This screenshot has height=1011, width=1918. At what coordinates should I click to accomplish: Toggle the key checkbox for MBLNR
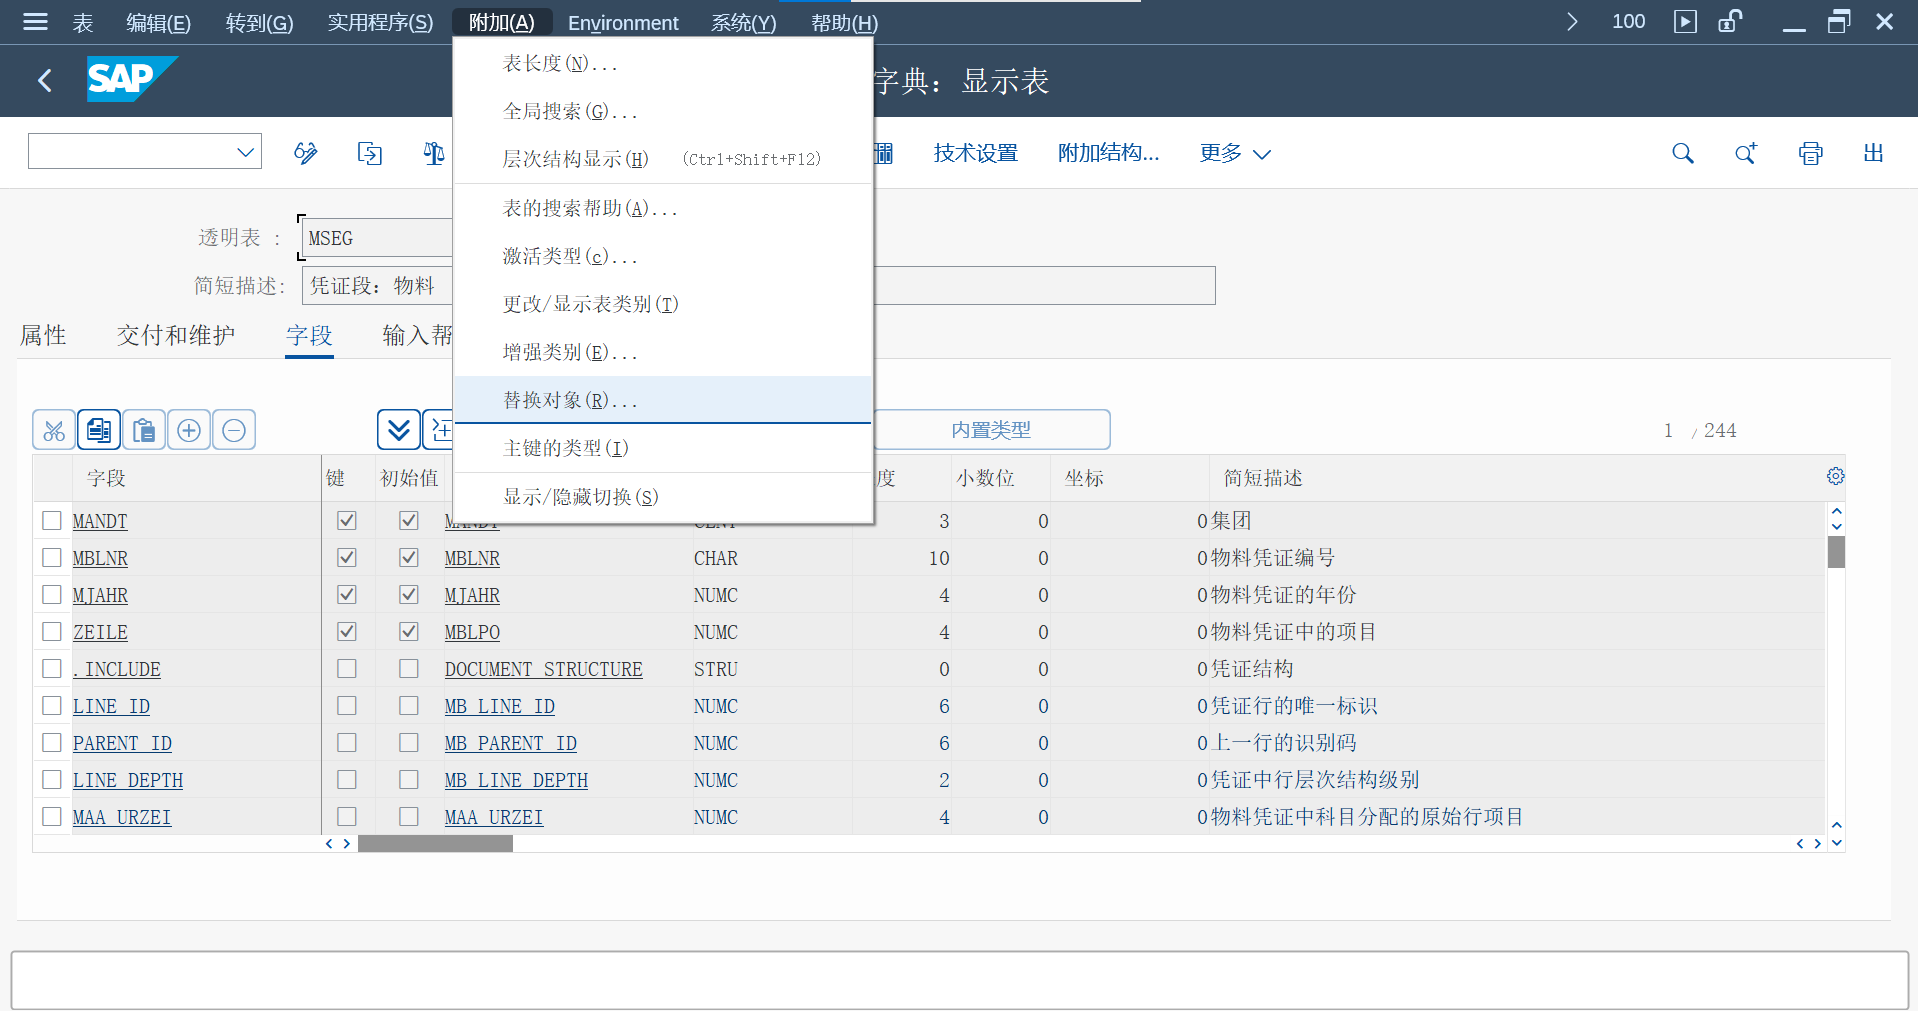coord(346,557)
